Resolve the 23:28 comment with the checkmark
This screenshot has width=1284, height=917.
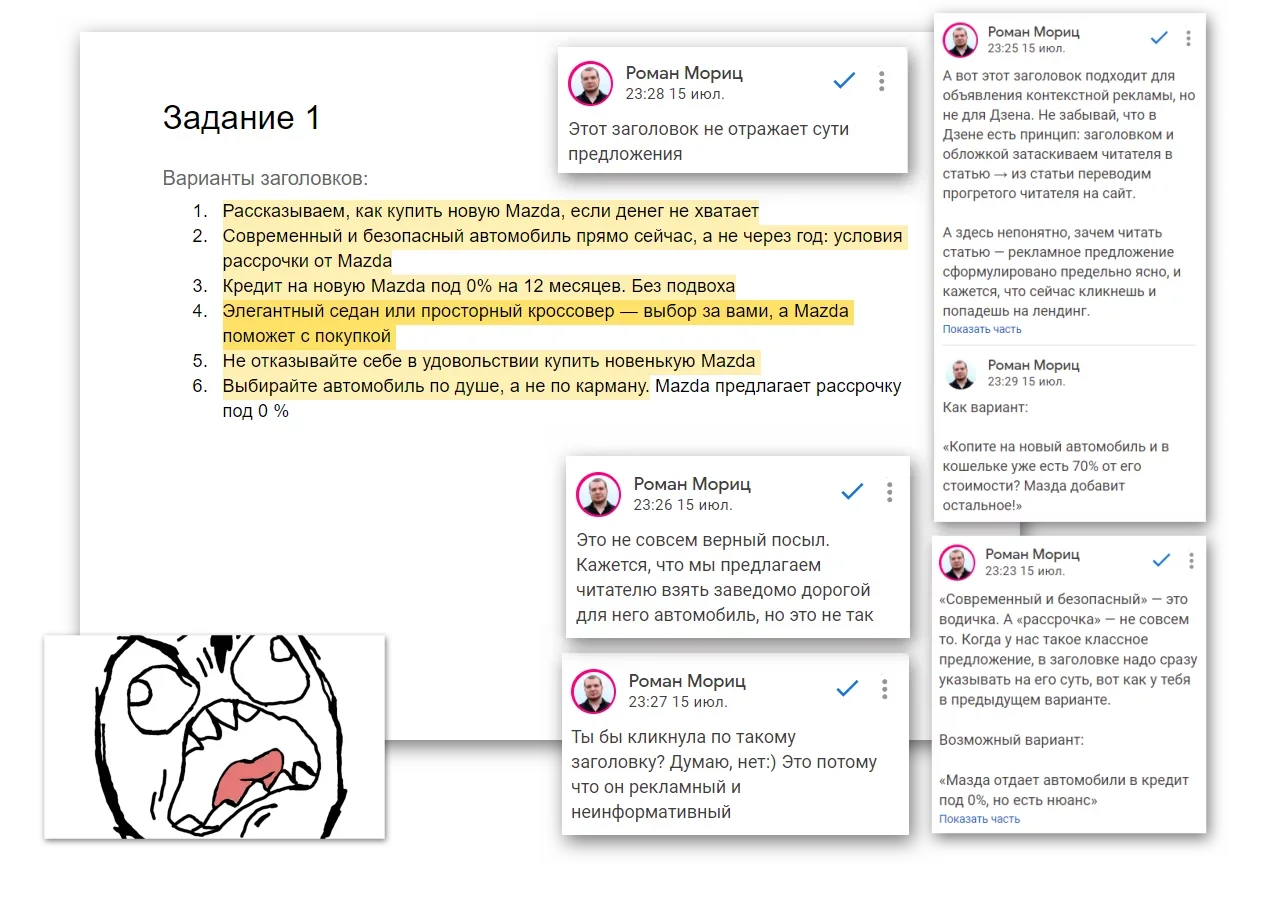tap(844, 81)
